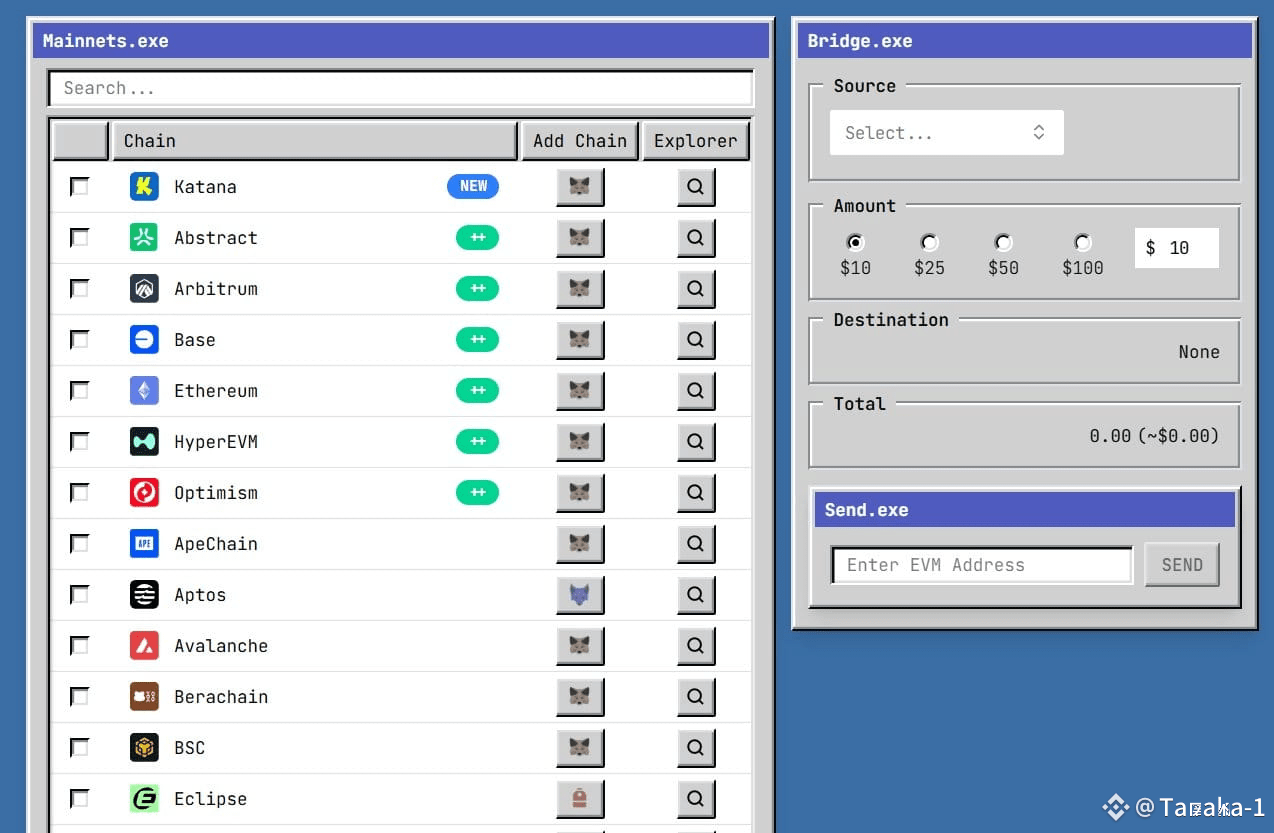Click the select-all header checkbox cell
The height and width of the screenshot is (833, 1274).
click(80, 141)
